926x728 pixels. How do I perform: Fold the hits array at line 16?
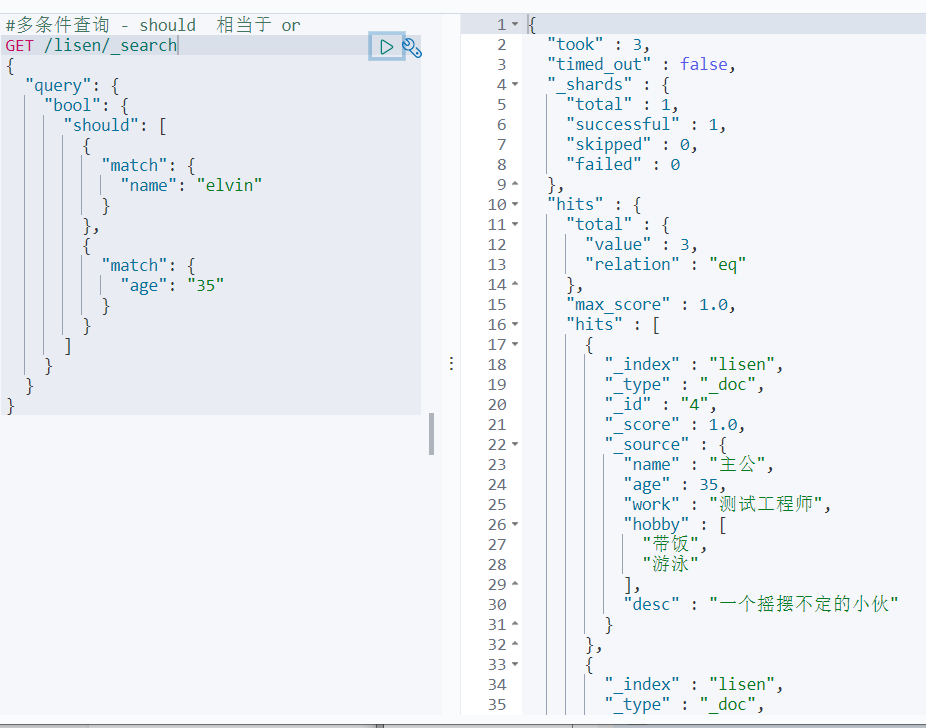[x=515, y=324]
